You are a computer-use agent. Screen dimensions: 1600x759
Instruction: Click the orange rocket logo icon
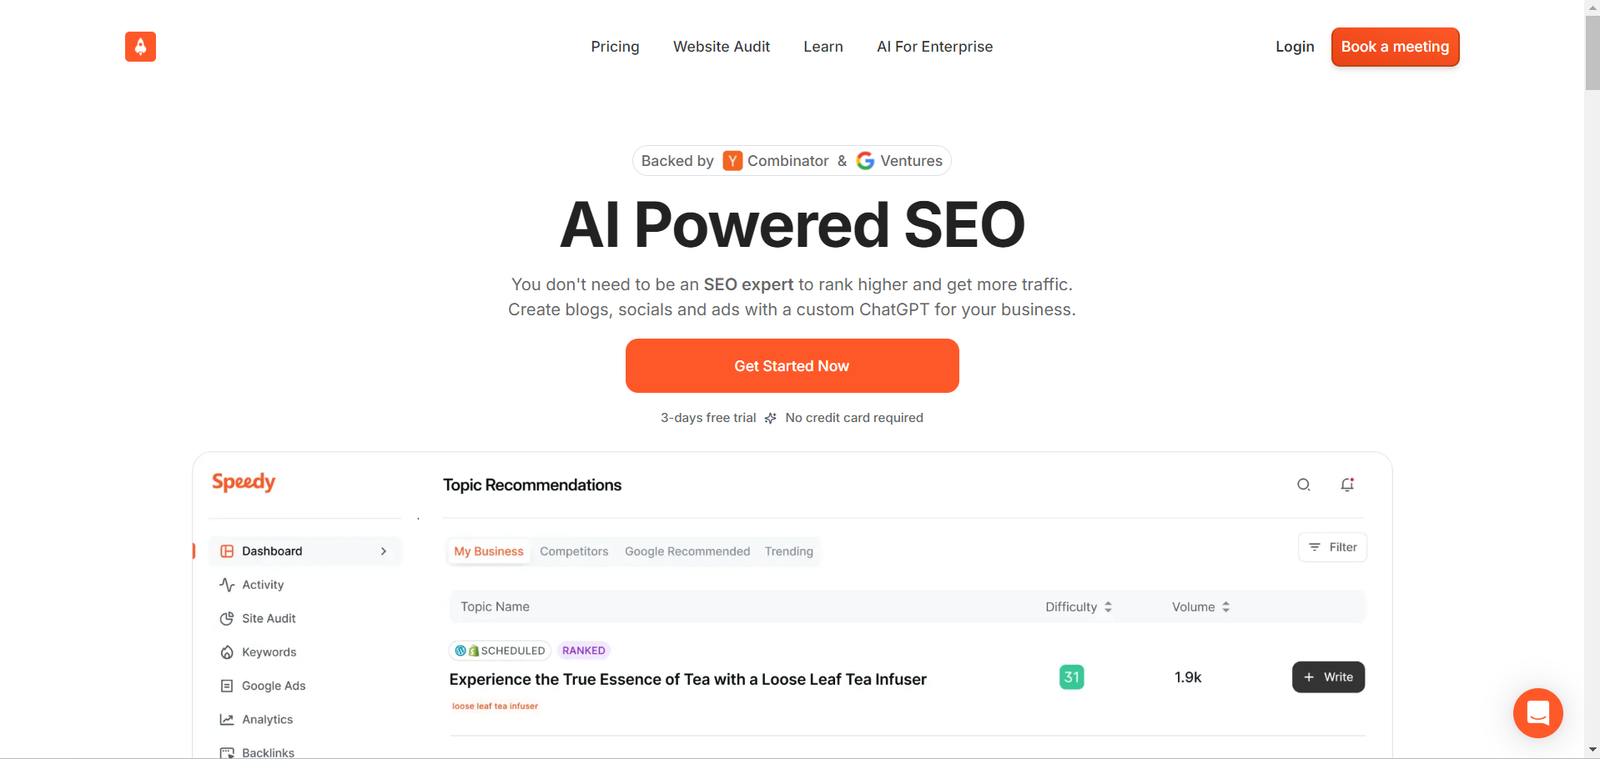click(140, 46)
